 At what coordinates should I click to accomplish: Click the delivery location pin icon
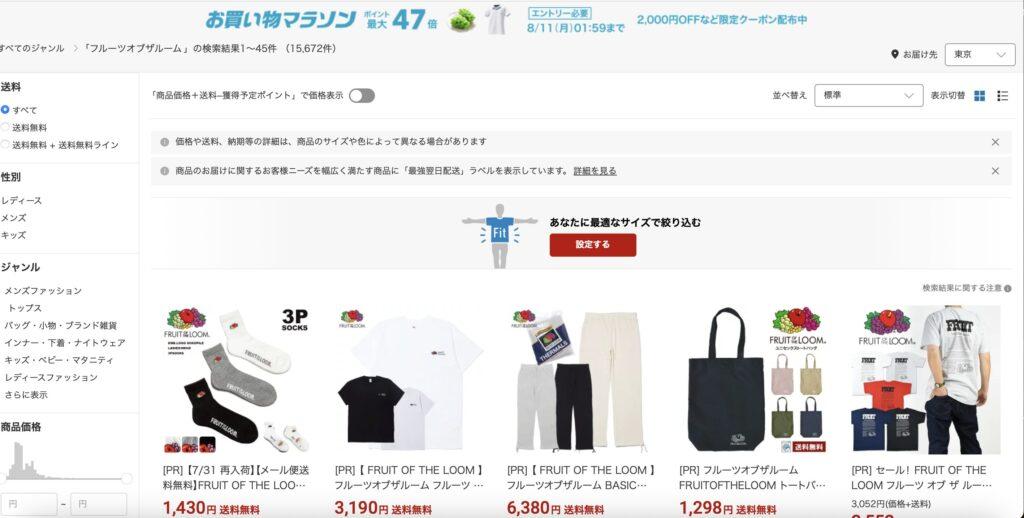(895, 54)
